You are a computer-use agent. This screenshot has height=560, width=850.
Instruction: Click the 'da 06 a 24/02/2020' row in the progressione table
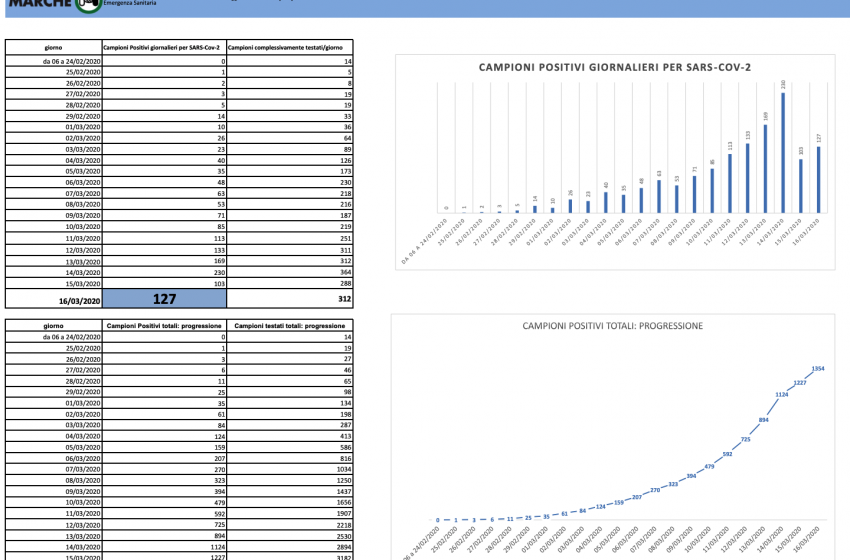coord(179,337)
